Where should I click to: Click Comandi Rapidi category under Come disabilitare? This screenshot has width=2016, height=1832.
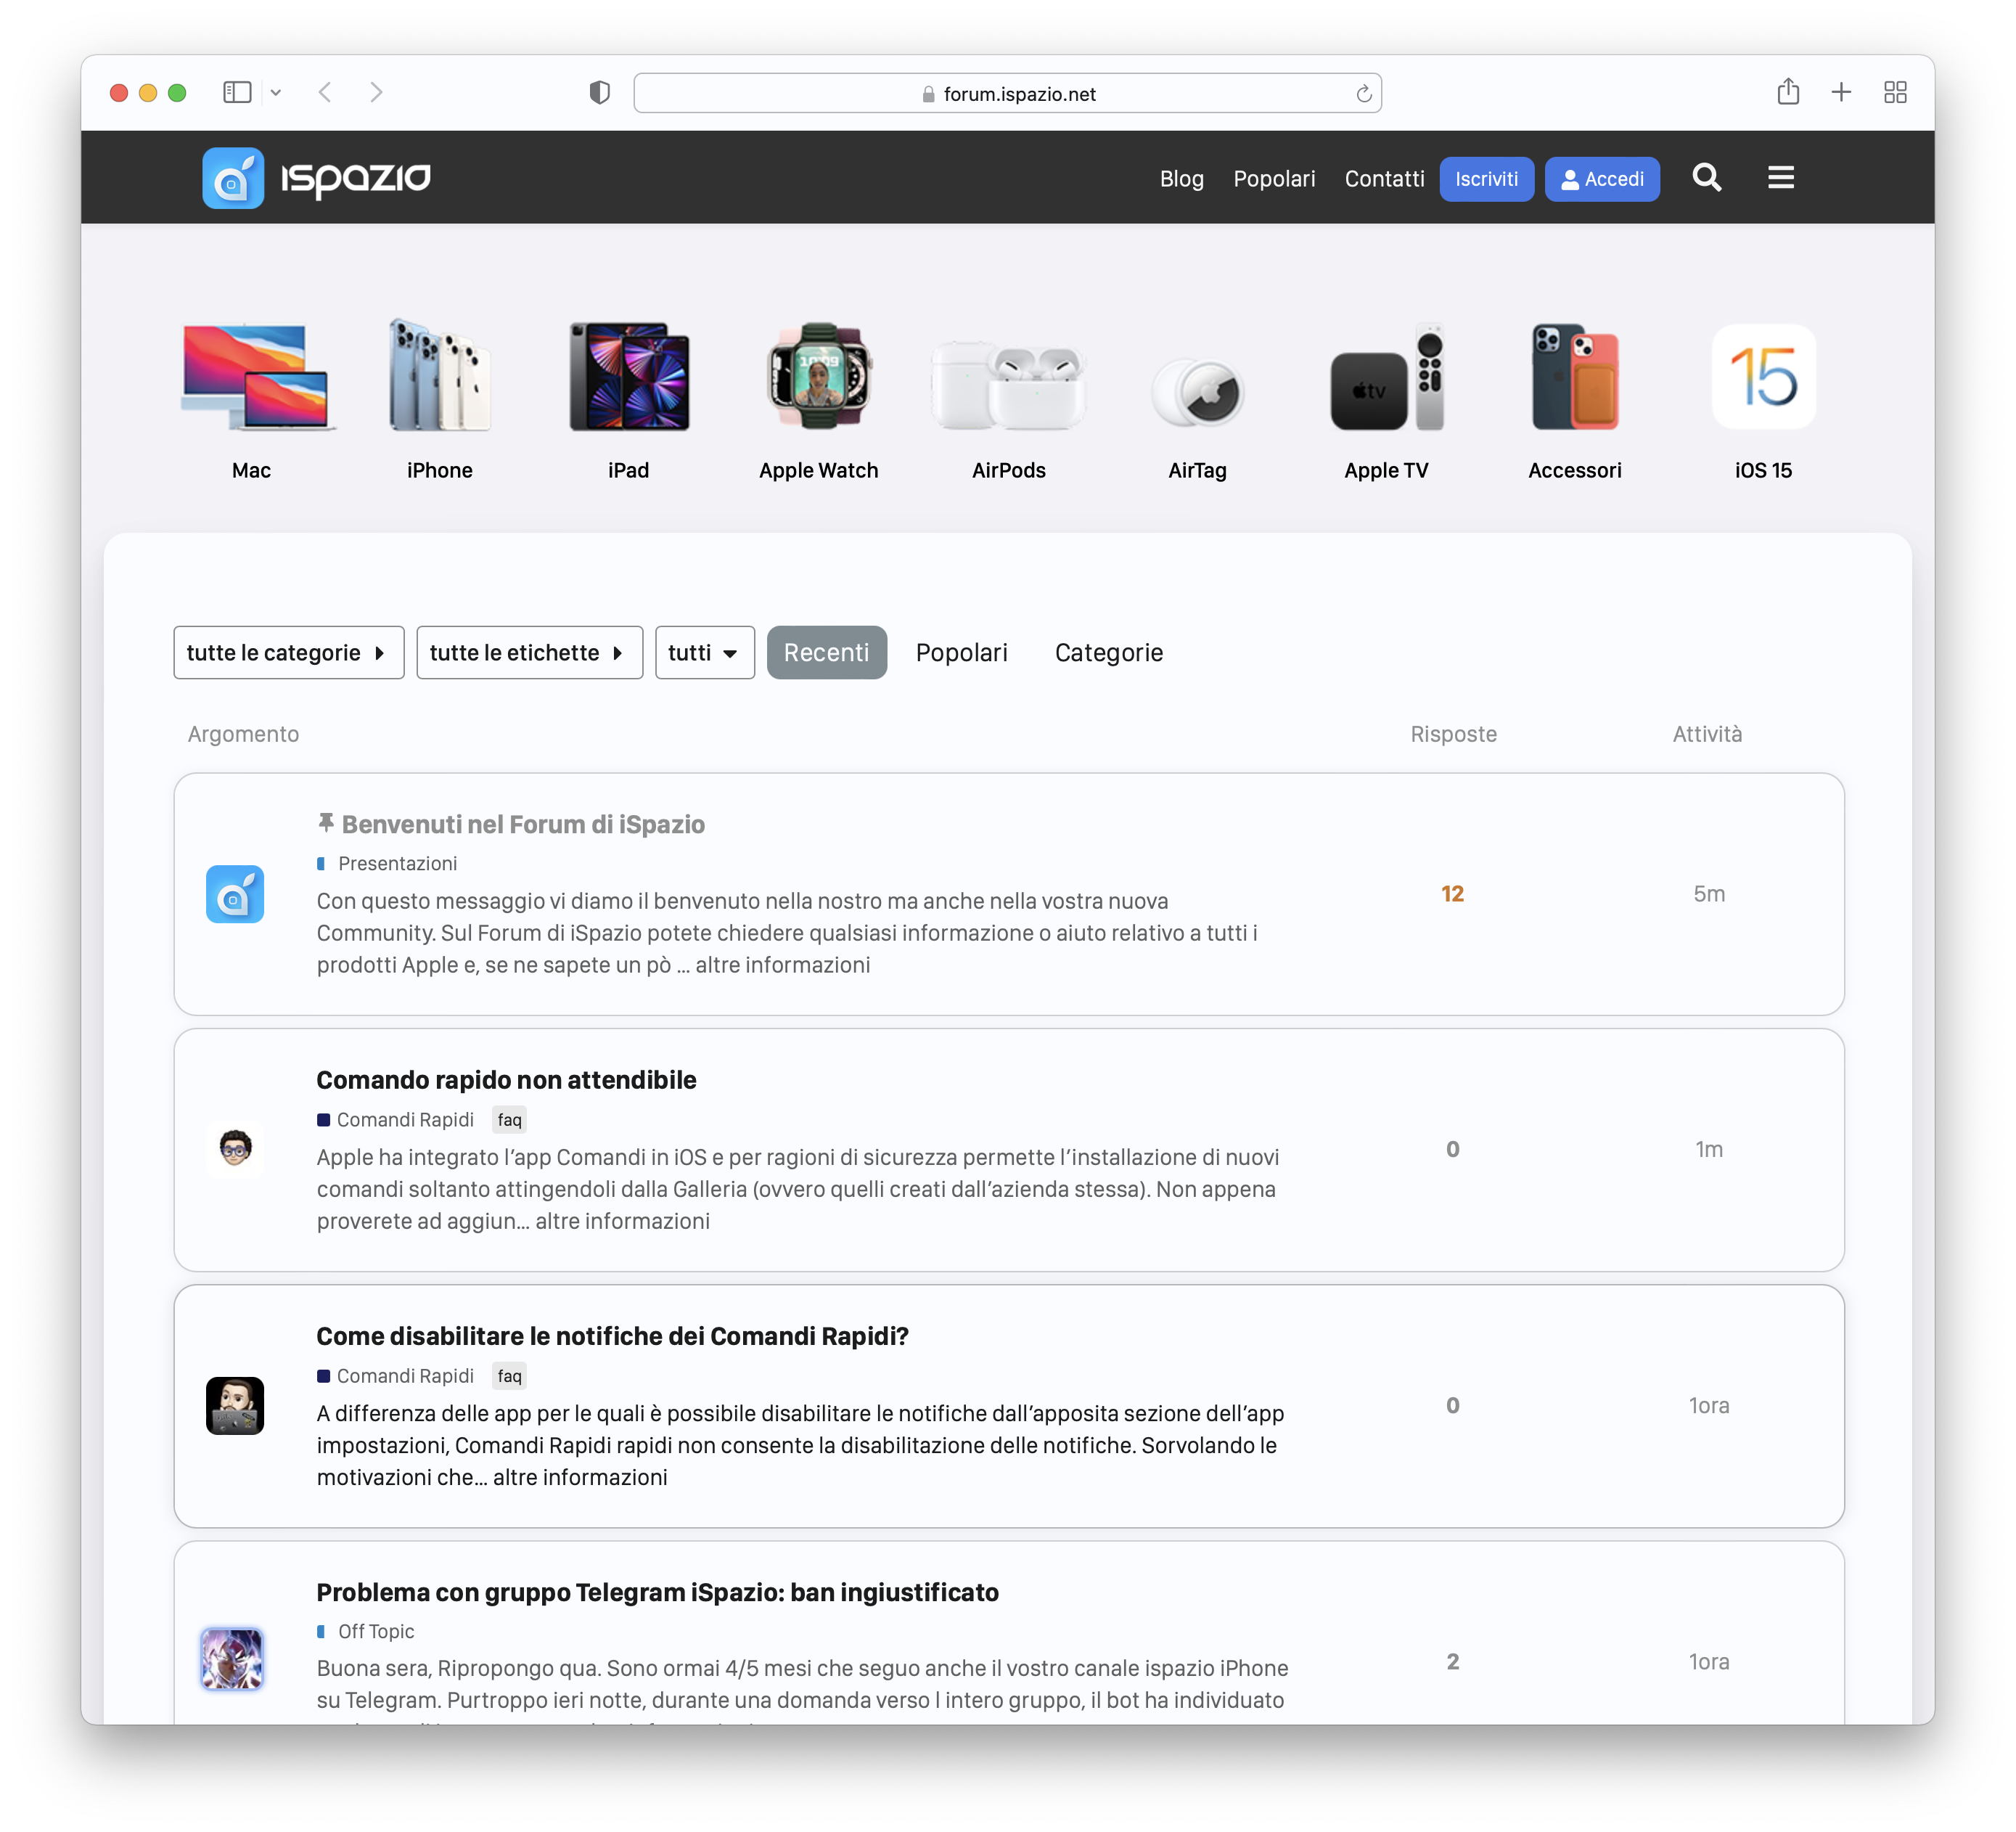point(405,1376)
